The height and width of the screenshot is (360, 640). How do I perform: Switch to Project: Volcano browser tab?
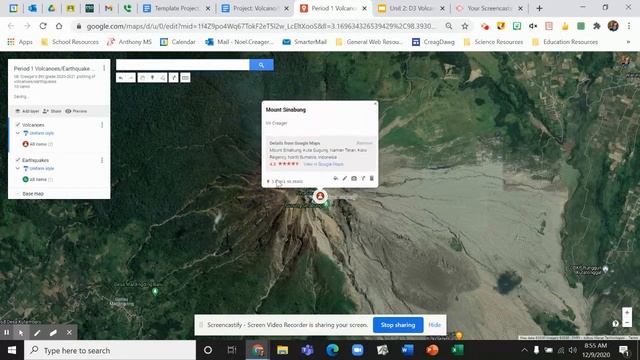point(255,8)
